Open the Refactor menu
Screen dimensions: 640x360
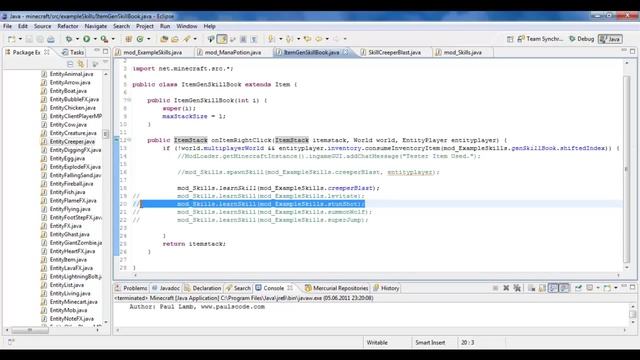click(68, 26)
